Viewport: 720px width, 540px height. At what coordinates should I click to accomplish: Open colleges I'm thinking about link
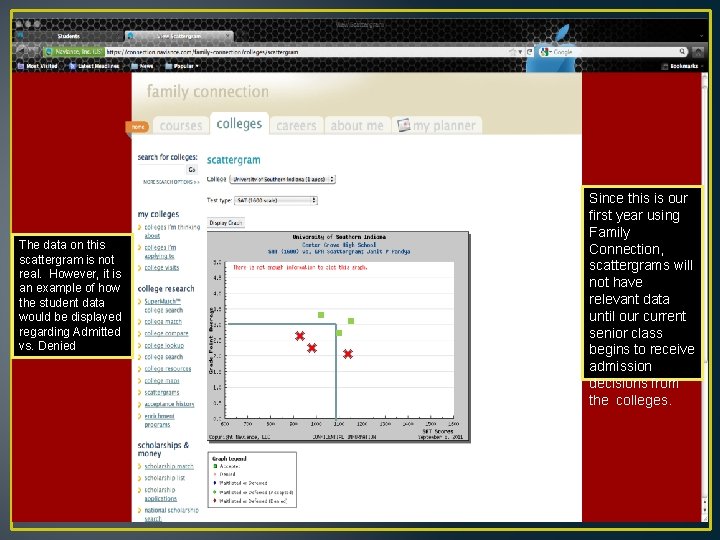pyautogui.click(x=172, y=231)
